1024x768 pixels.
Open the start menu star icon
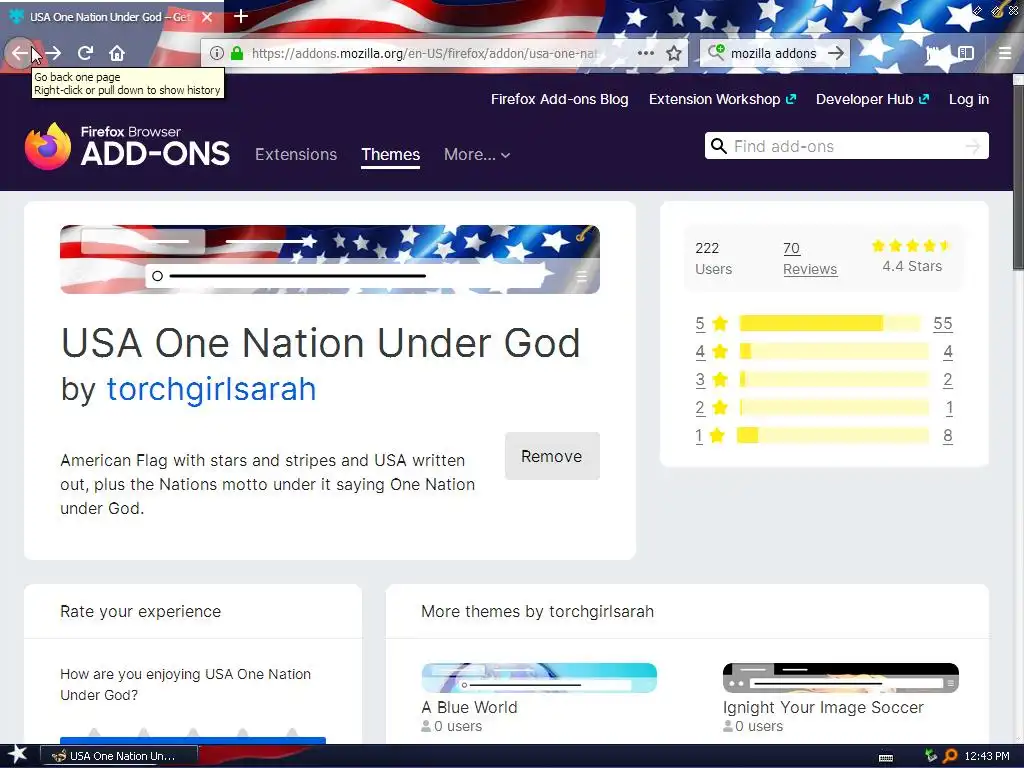point(17,754)
